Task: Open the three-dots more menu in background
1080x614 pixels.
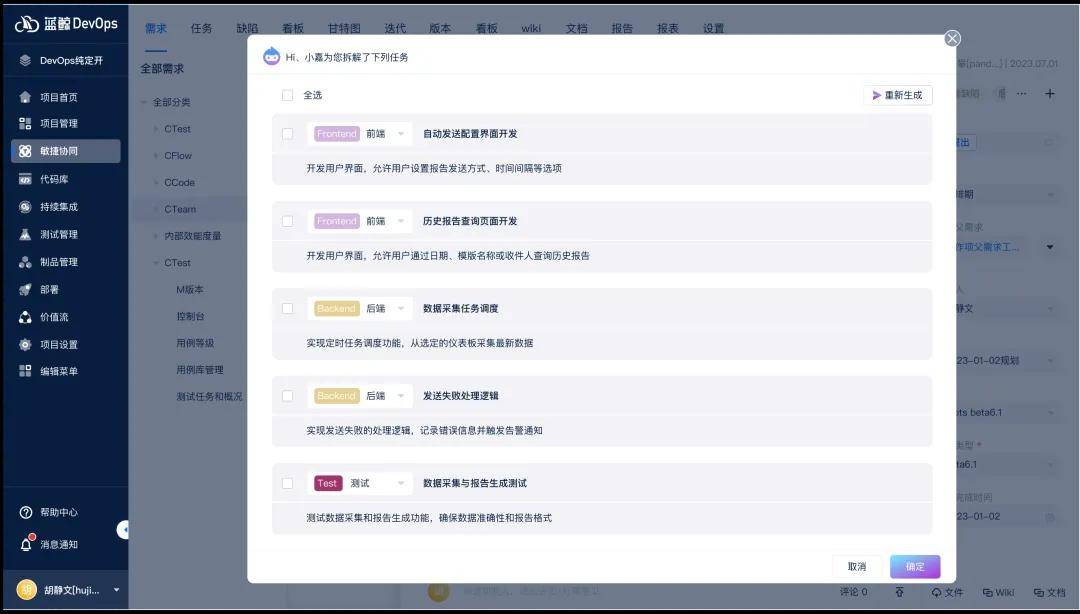Action: (x=1021, y=94)
